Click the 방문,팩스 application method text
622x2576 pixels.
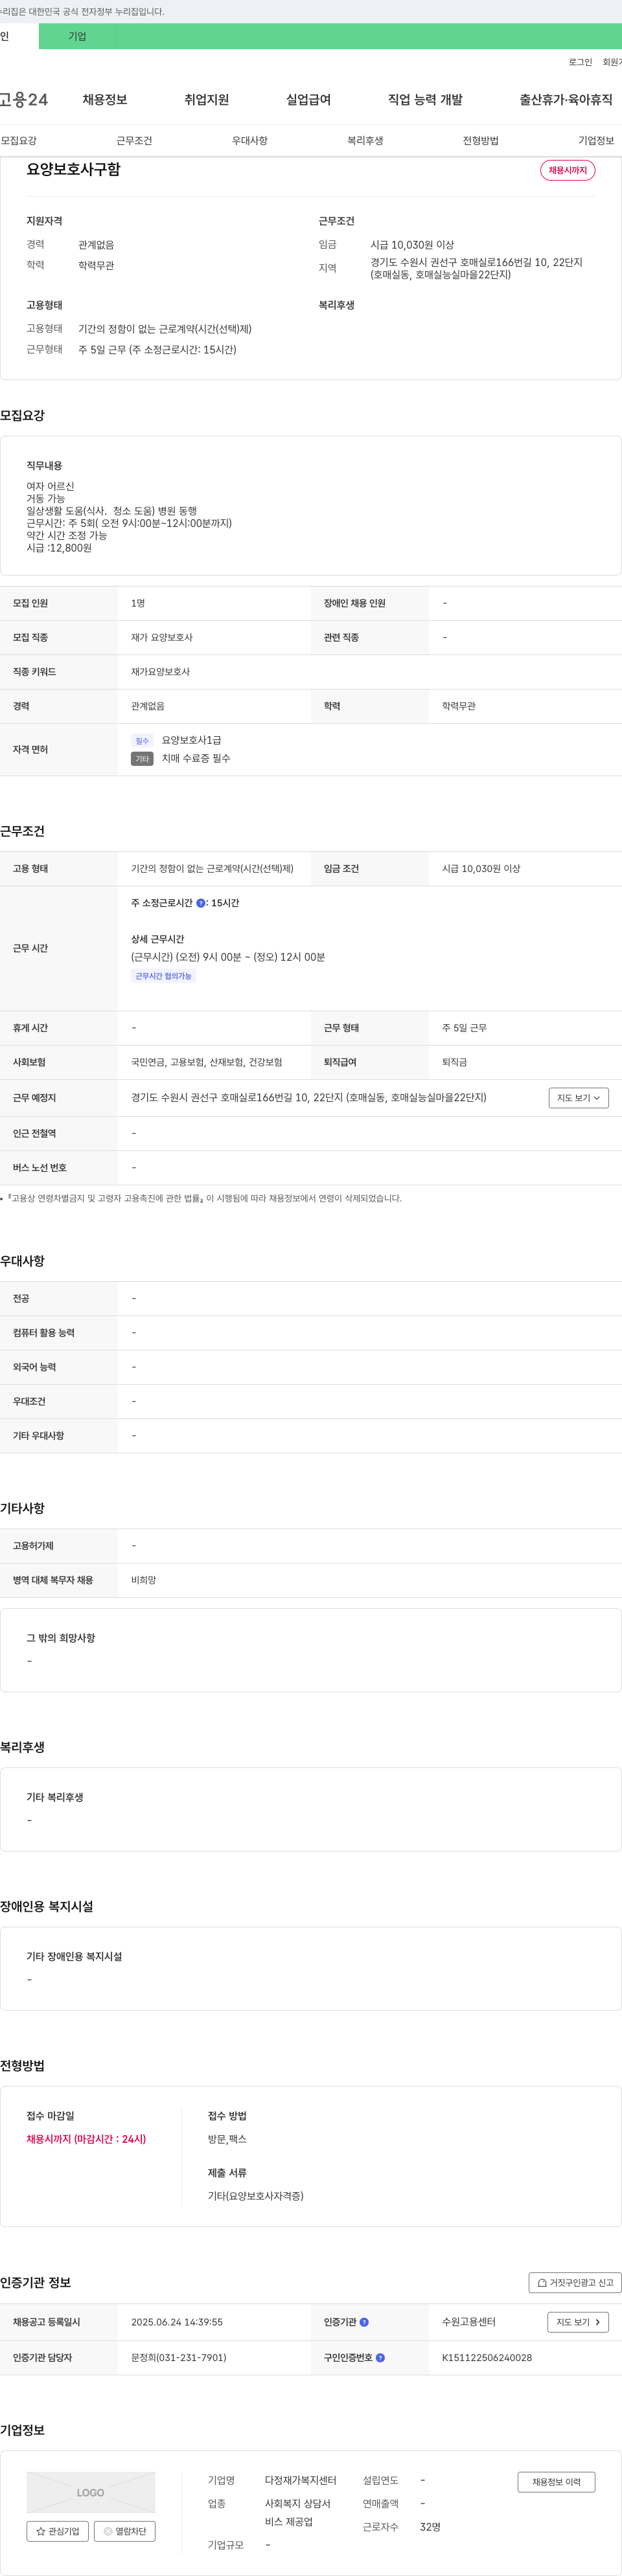pos(227,2139)
